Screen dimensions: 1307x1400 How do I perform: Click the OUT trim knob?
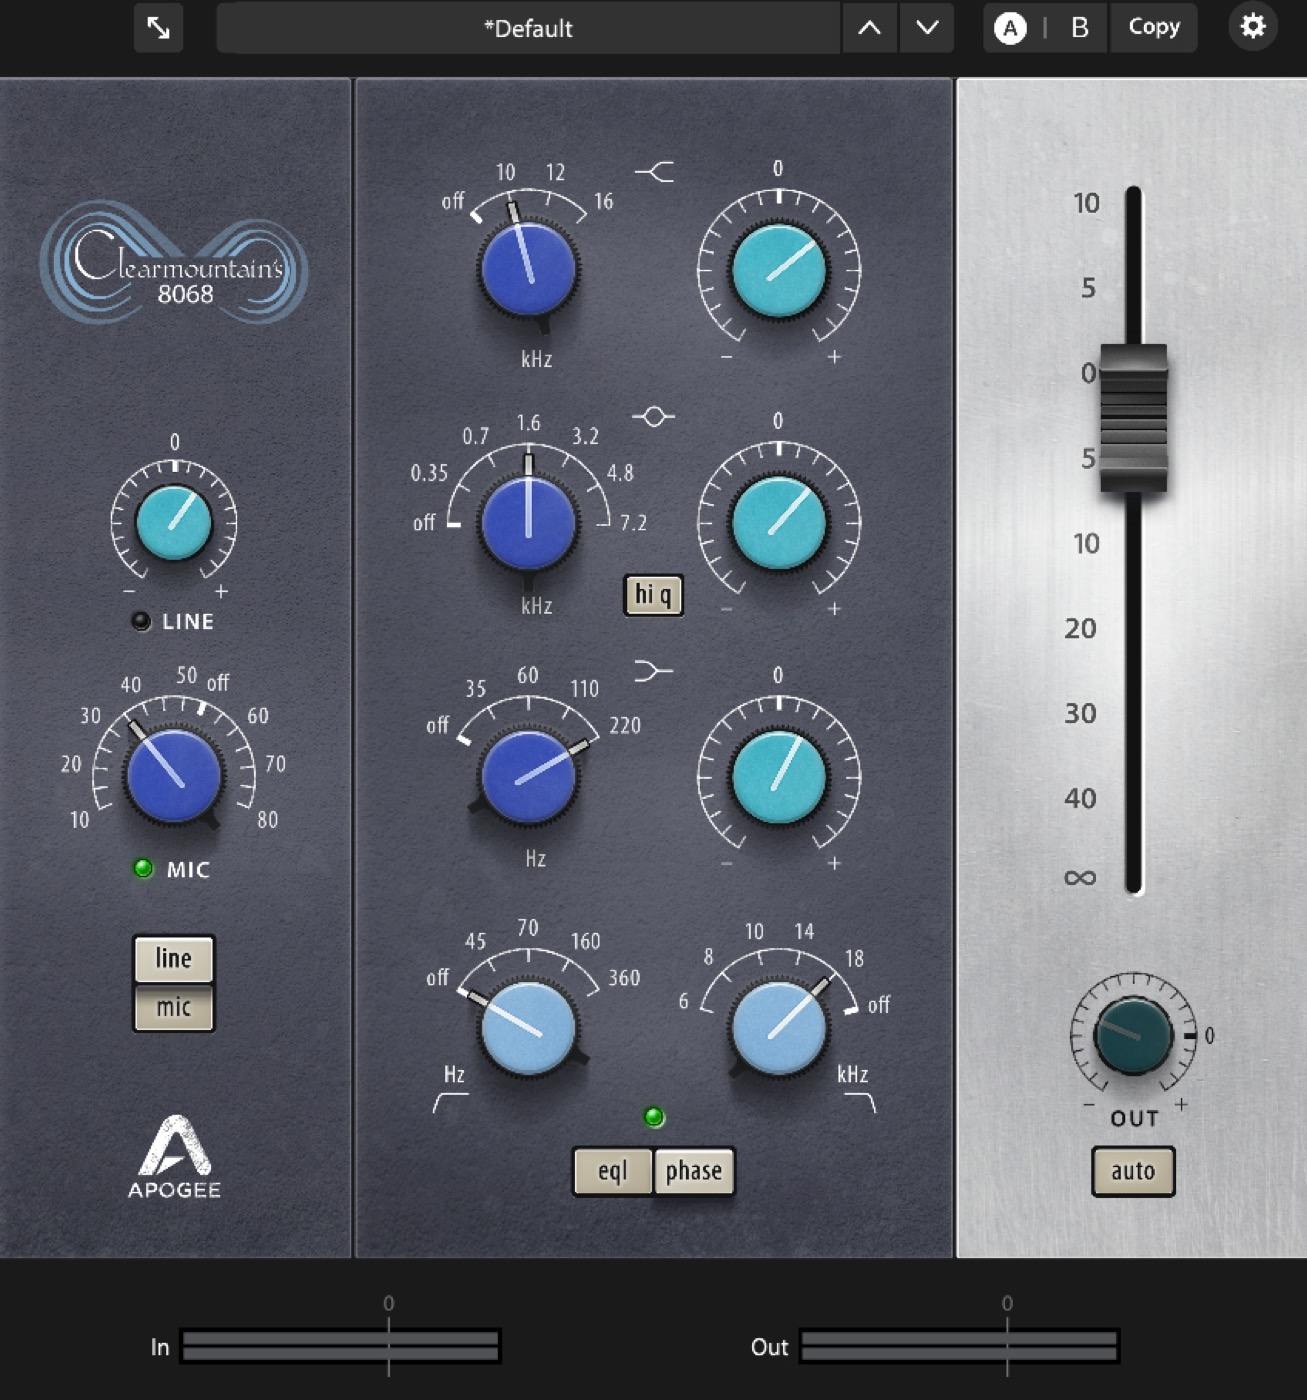1133,1035
